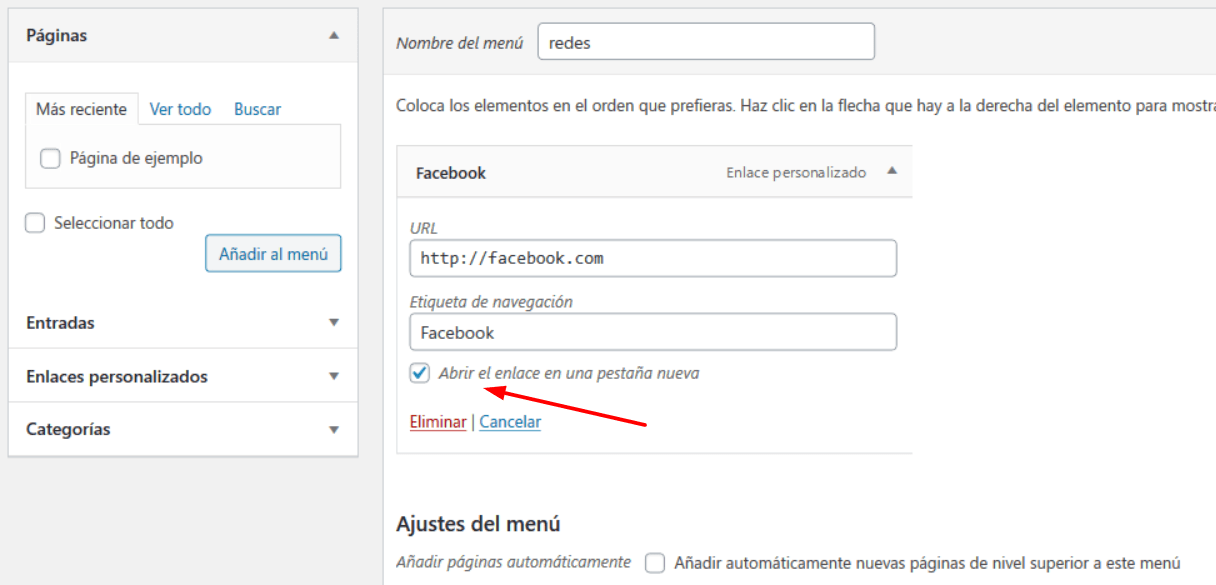Click the Enlaces personalizados heading text
The width and height of the screenshot is (1216, 585).
[x=117, y=377]
